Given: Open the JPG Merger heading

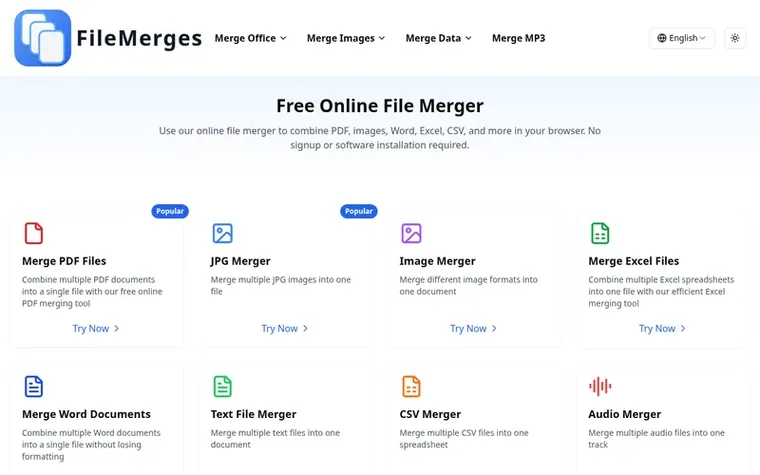Looking at the screenshot, I should [x=240, y=261].
